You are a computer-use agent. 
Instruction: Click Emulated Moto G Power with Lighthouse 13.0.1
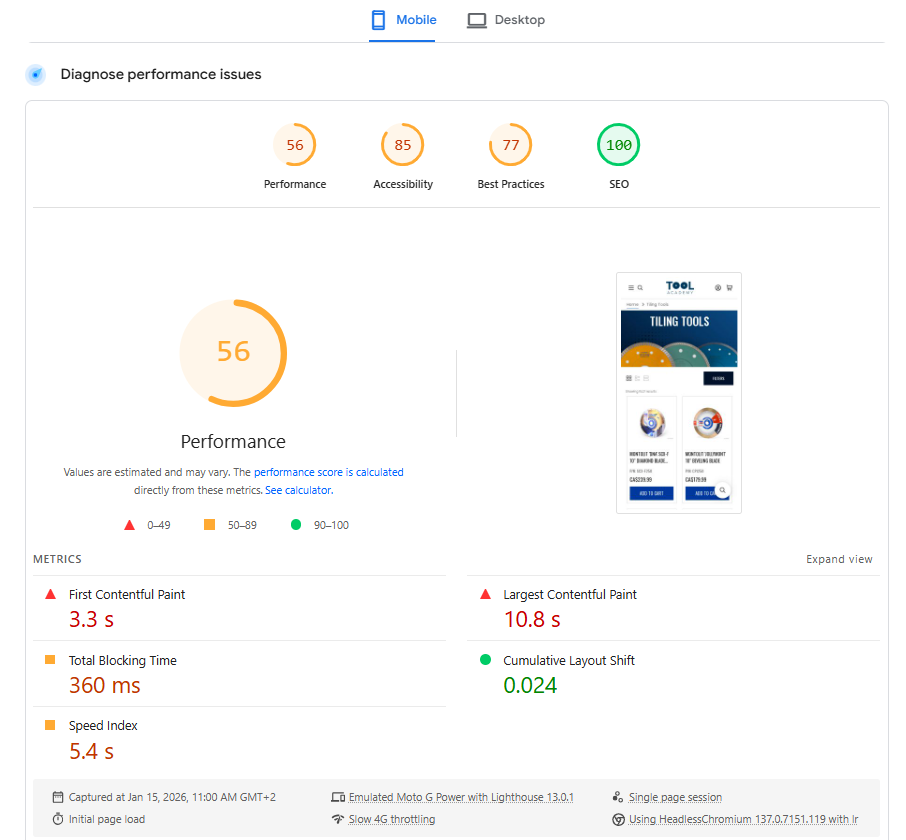[x=461, y=797]
